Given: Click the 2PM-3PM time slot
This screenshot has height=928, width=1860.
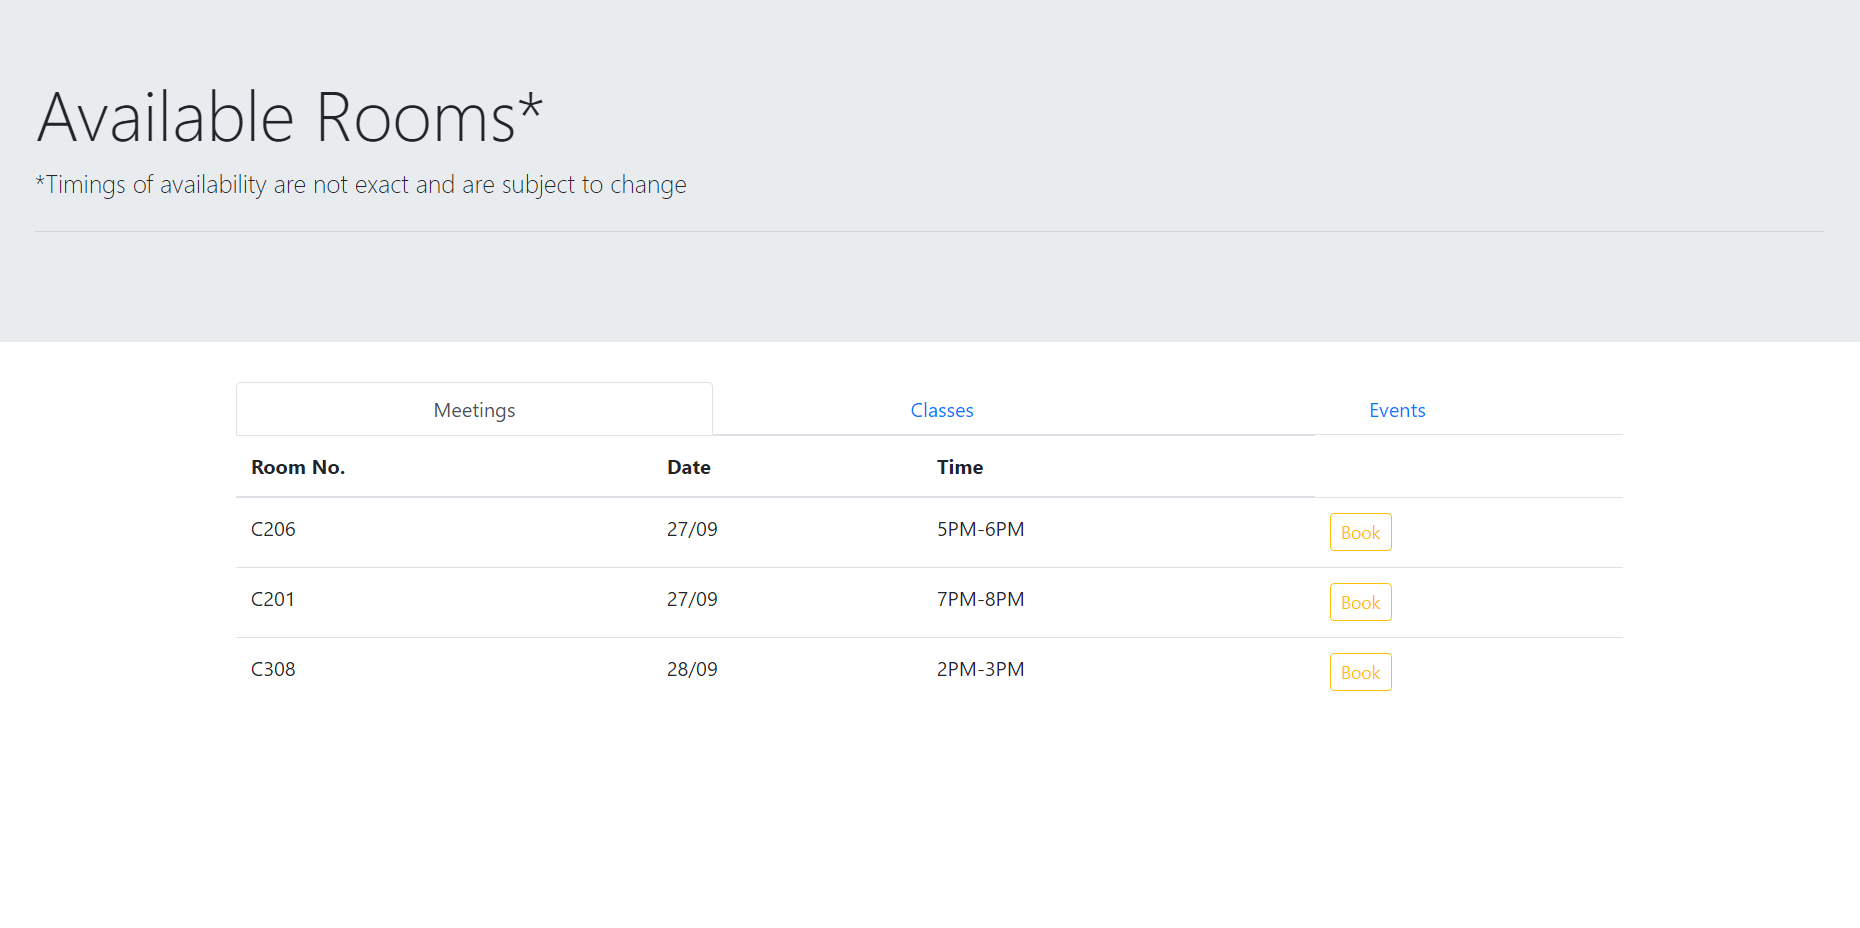Looking at the screenshot, I should tap(980, 669).
